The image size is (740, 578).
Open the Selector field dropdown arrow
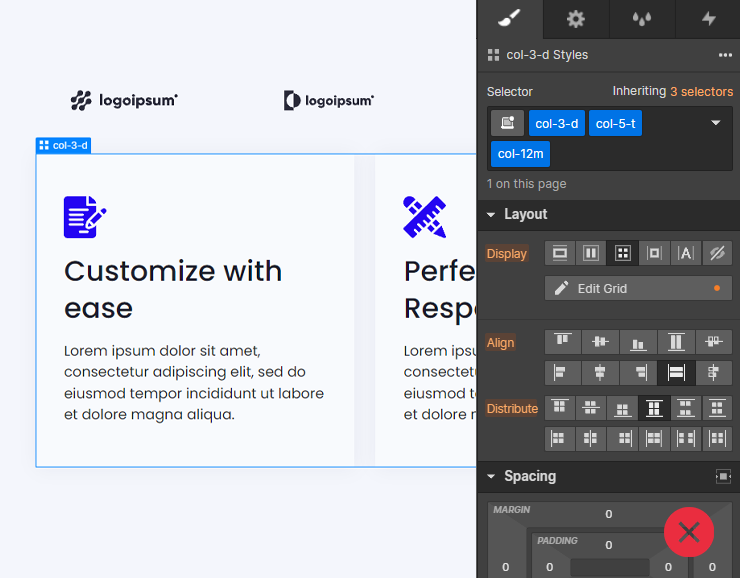coord(715,123)
